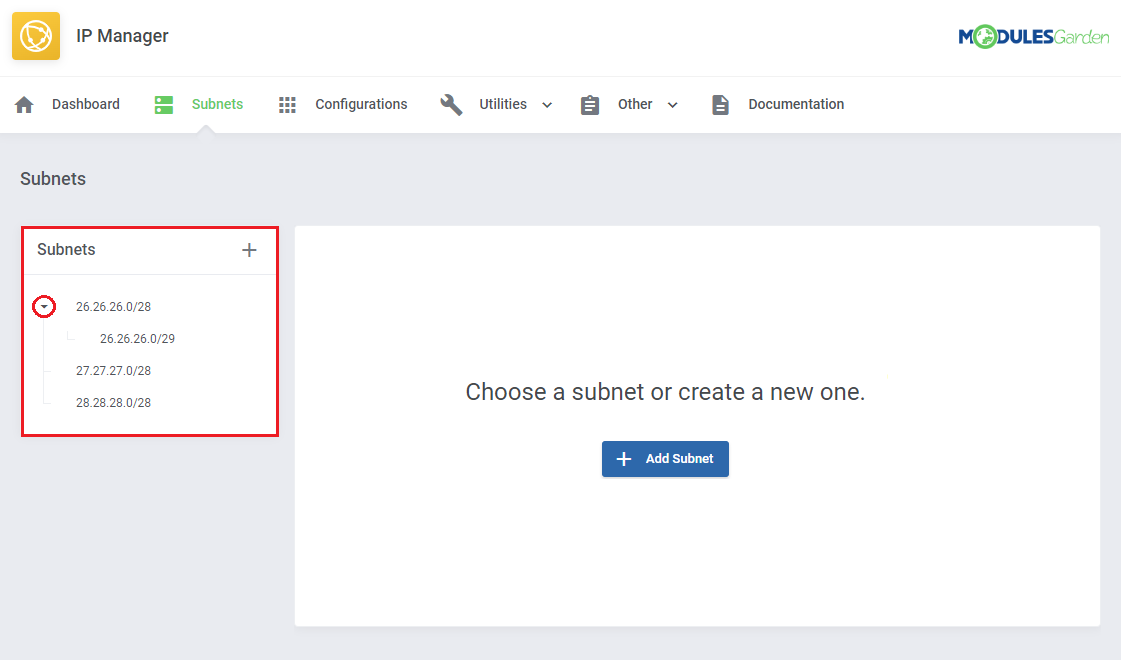Expand the Utilities dropdown chevron
The image size is (1121, 660).
pyautogui.click(x=547, y=105)
